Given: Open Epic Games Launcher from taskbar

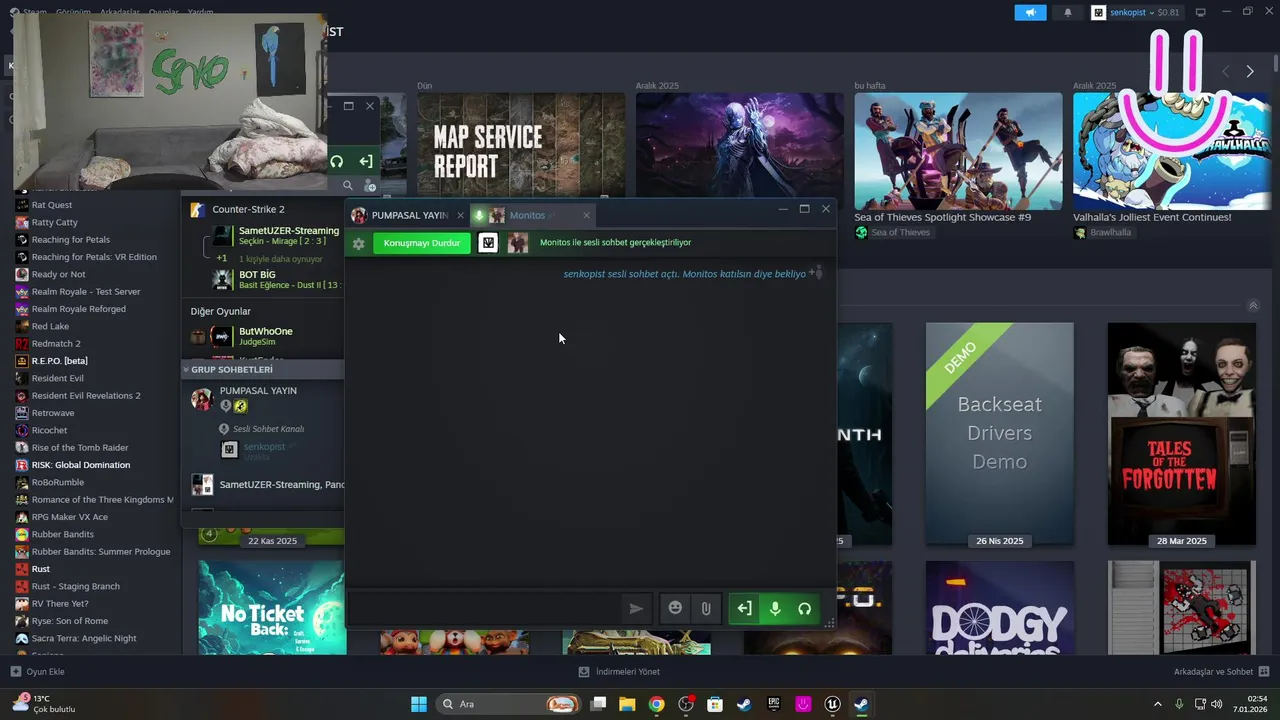Looking at the screenshot, I should tap(774, 704).
